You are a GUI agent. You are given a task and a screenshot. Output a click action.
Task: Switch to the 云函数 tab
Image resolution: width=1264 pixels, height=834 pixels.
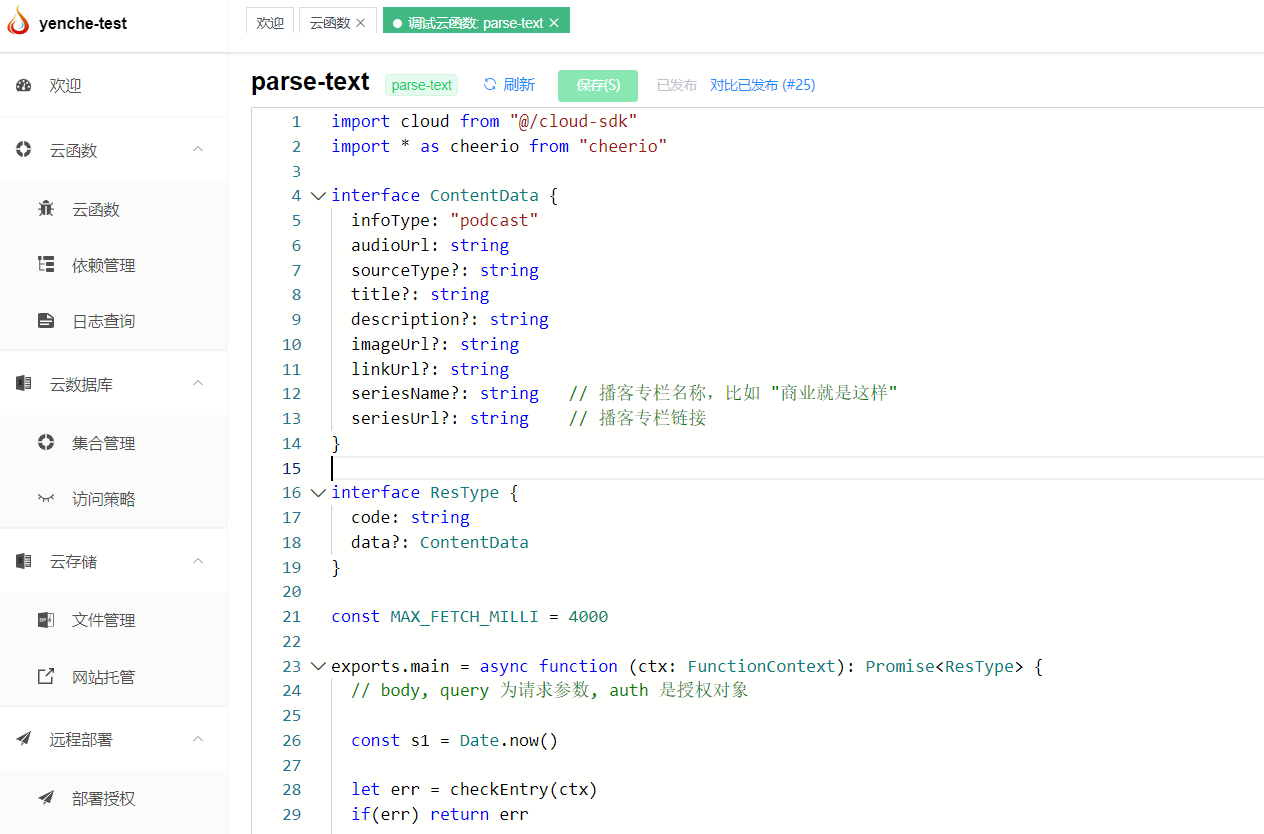coord(330,23)
